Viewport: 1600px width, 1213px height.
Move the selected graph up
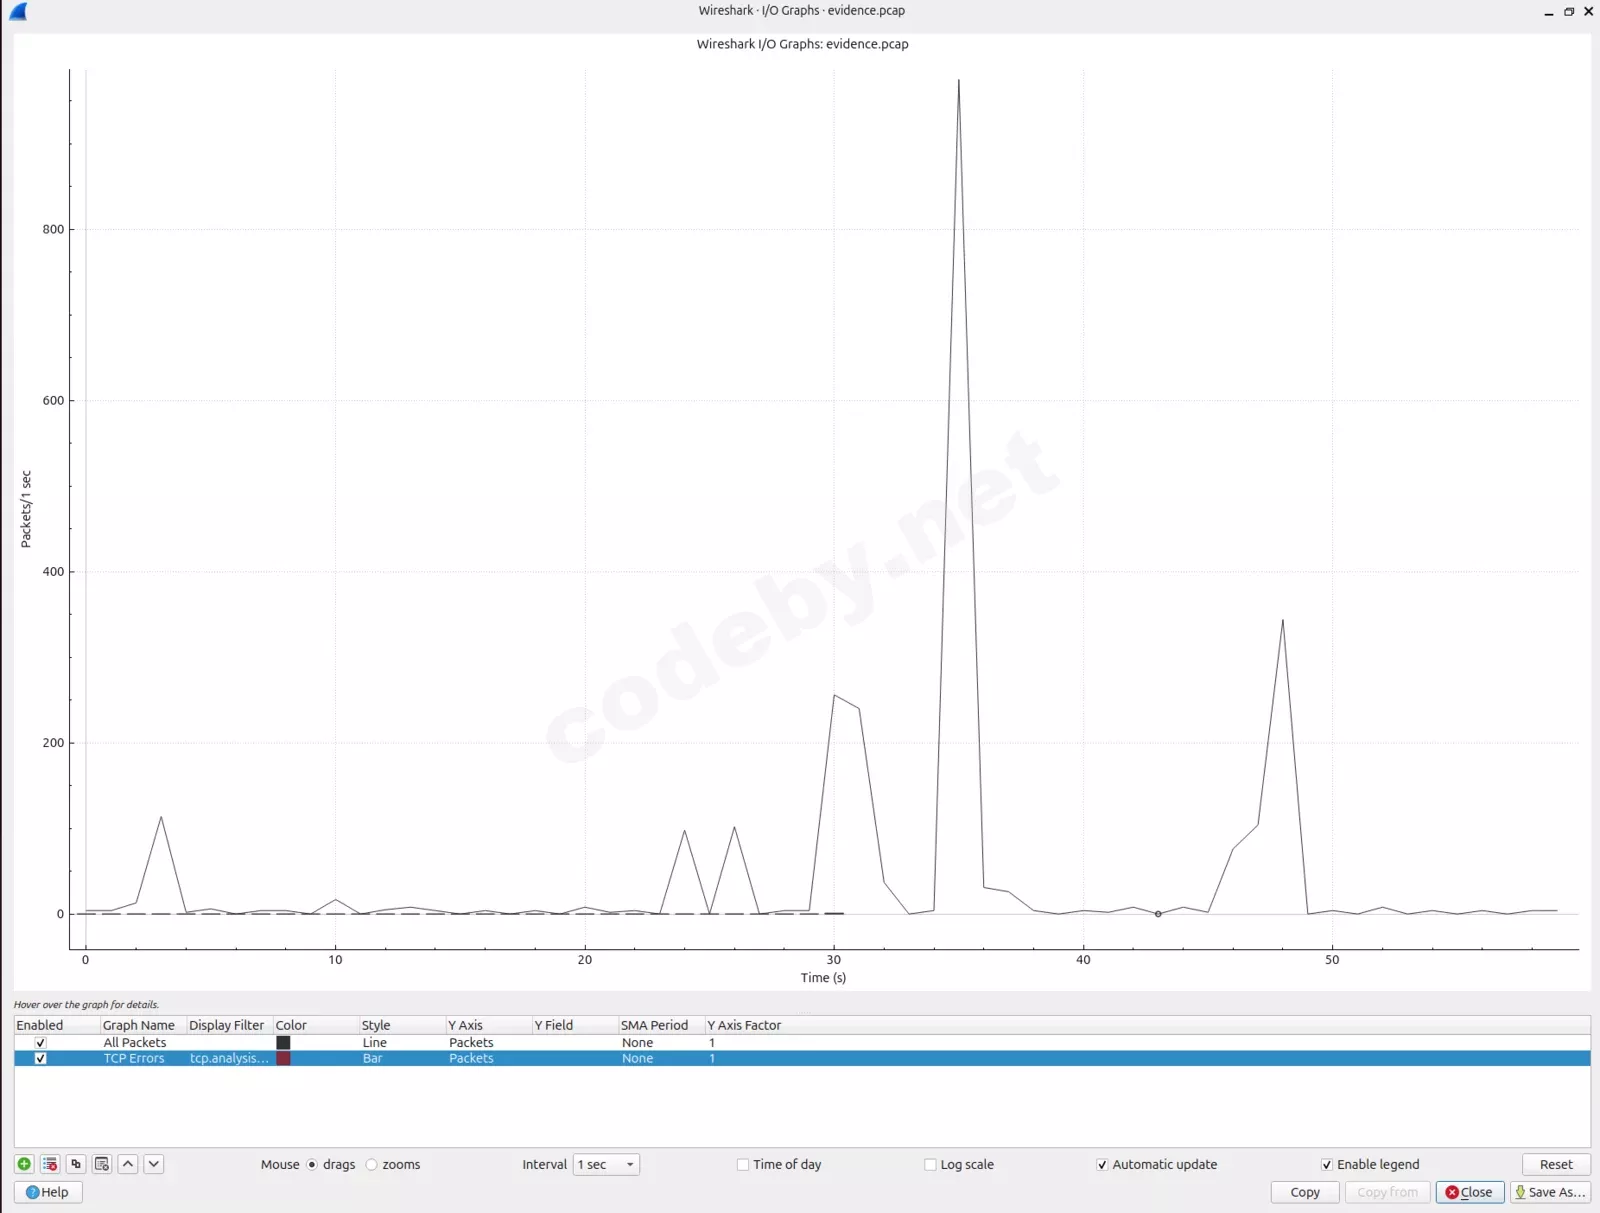(x=128, y=1164)
